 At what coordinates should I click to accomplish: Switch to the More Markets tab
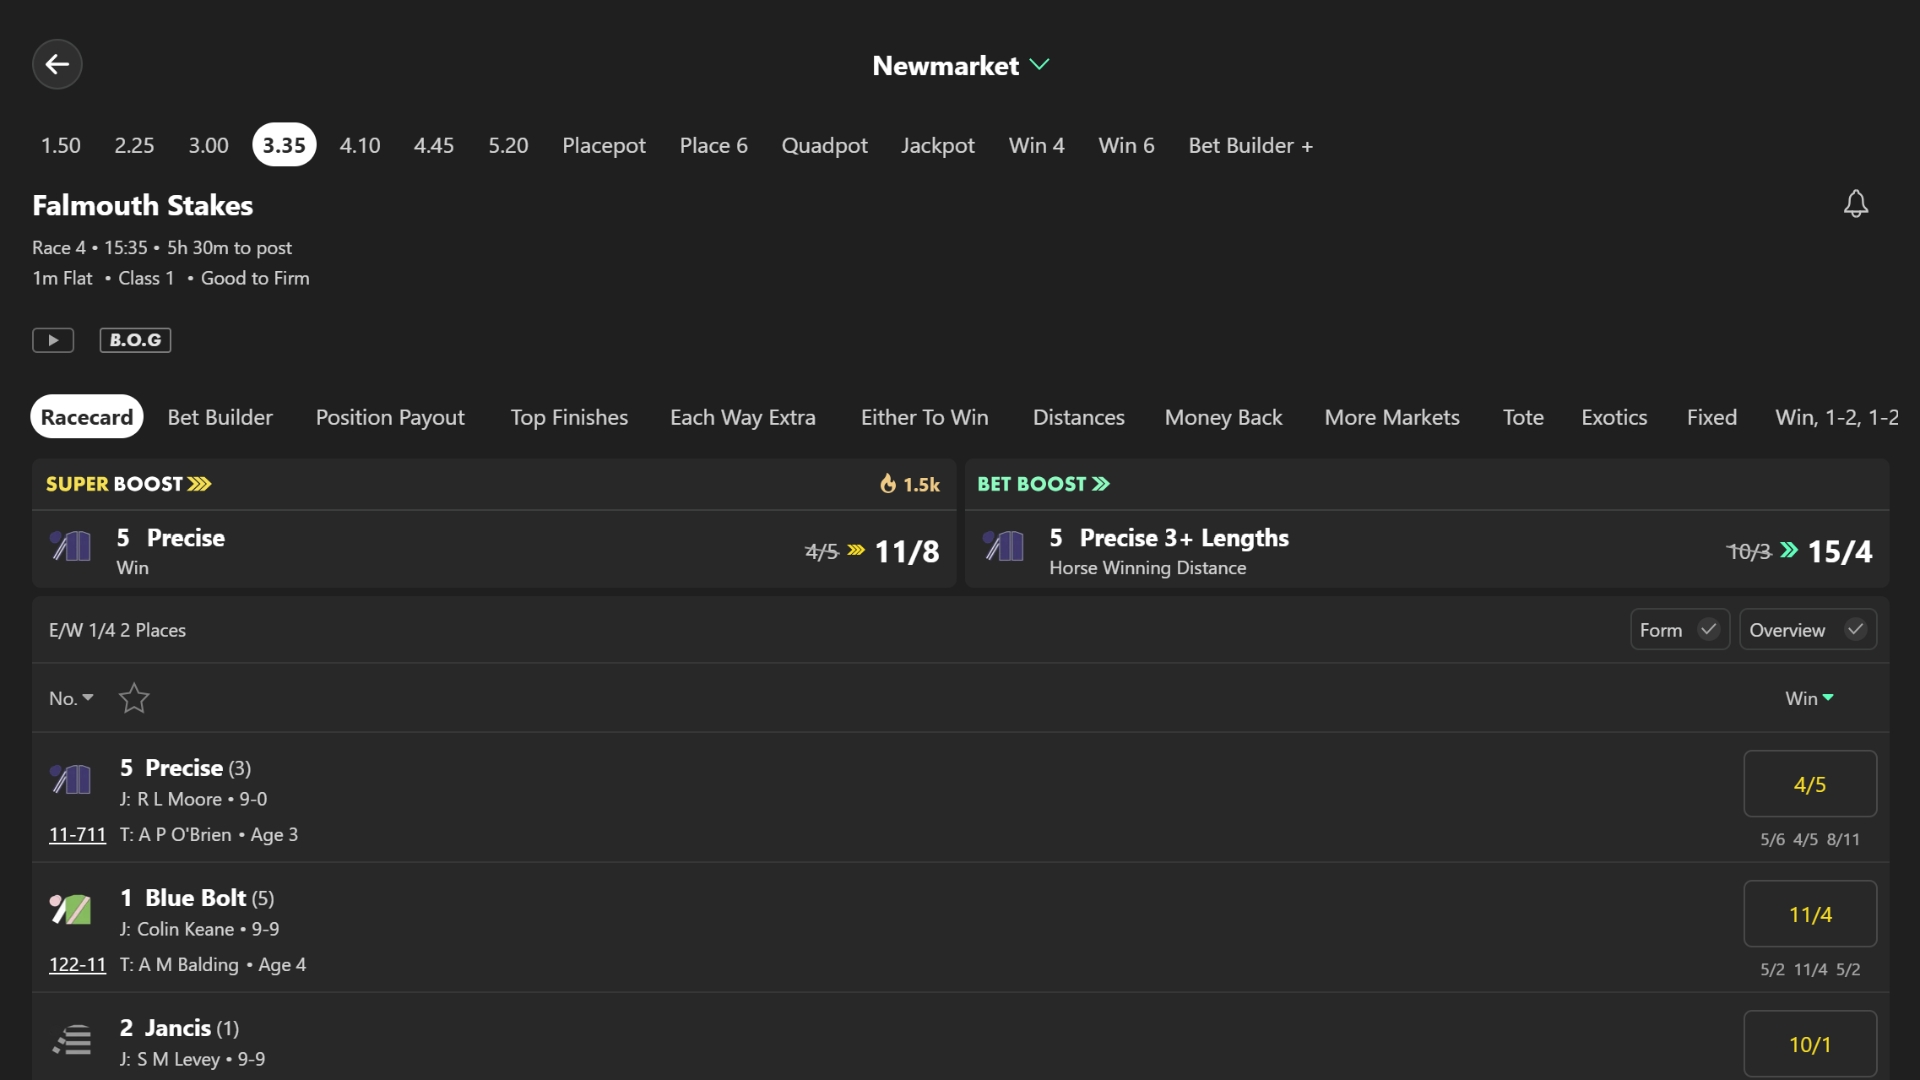[1392, 417]
